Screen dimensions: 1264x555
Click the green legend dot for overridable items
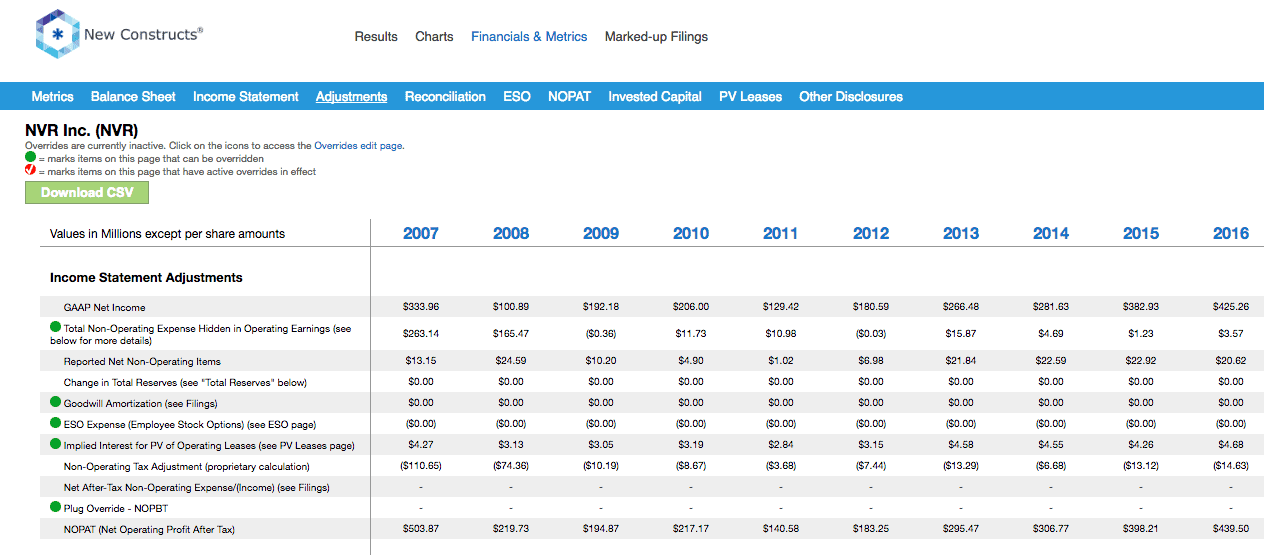tap(30, 158)
